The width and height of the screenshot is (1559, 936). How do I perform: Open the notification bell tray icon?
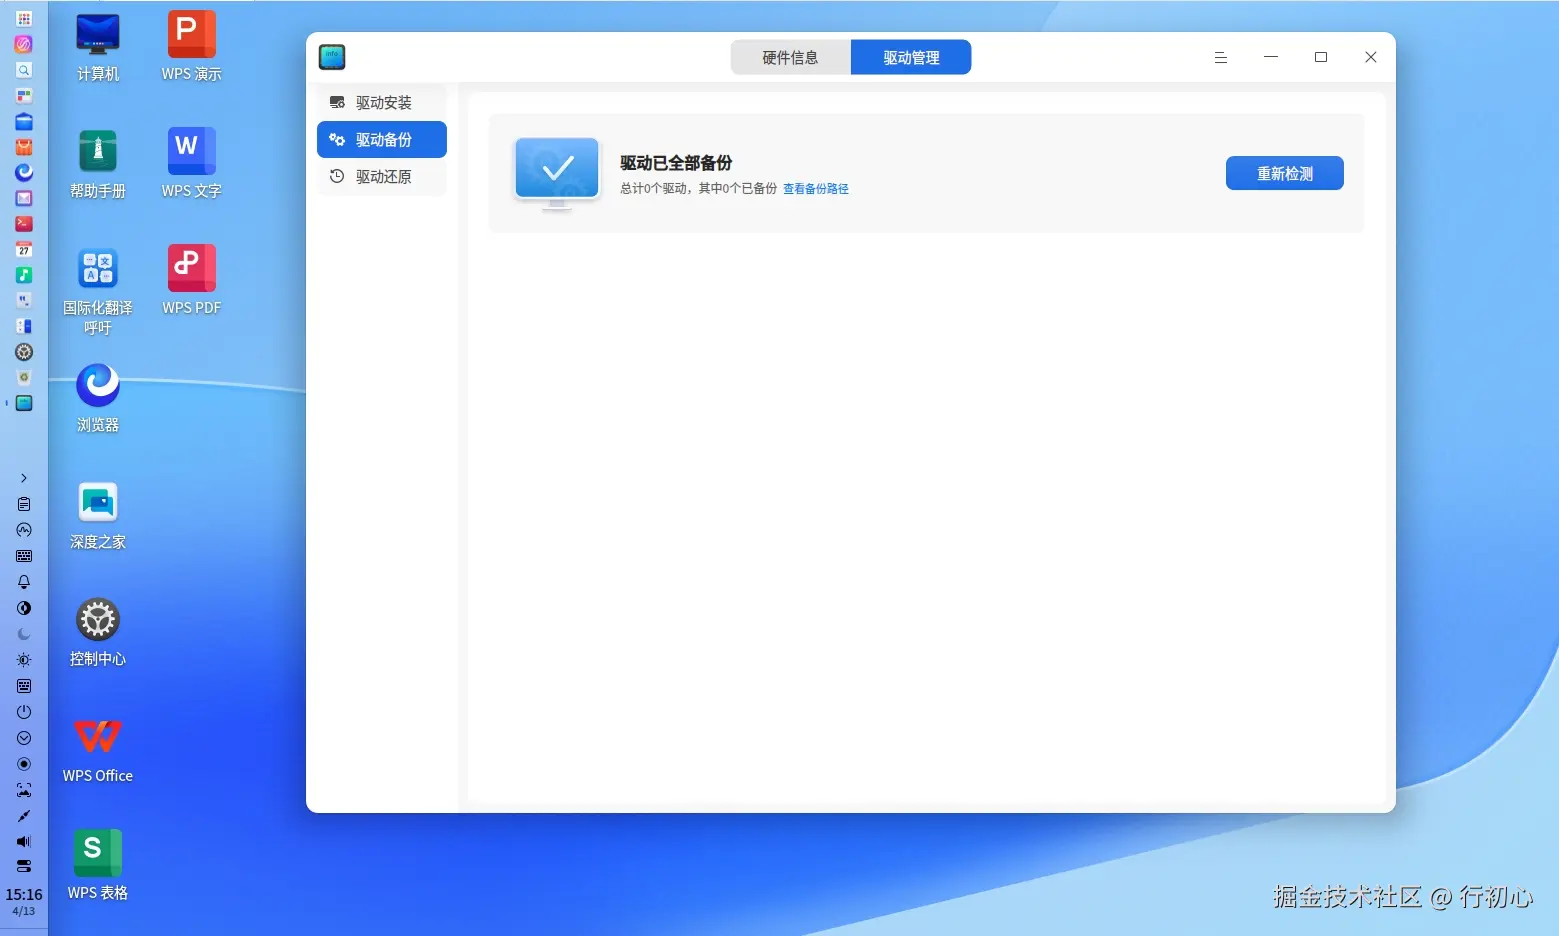24,582
